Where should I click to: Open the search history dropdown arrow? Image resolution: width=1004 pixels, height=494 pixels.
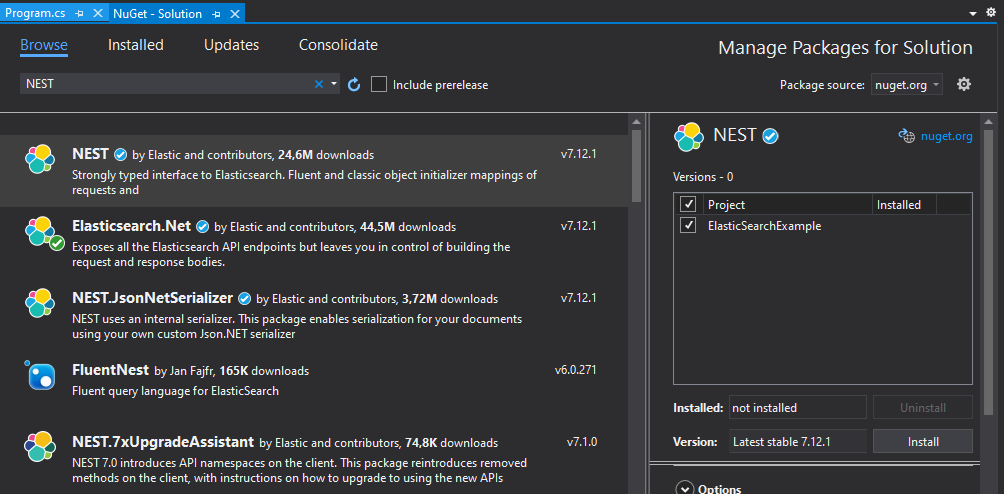(334, 84)
